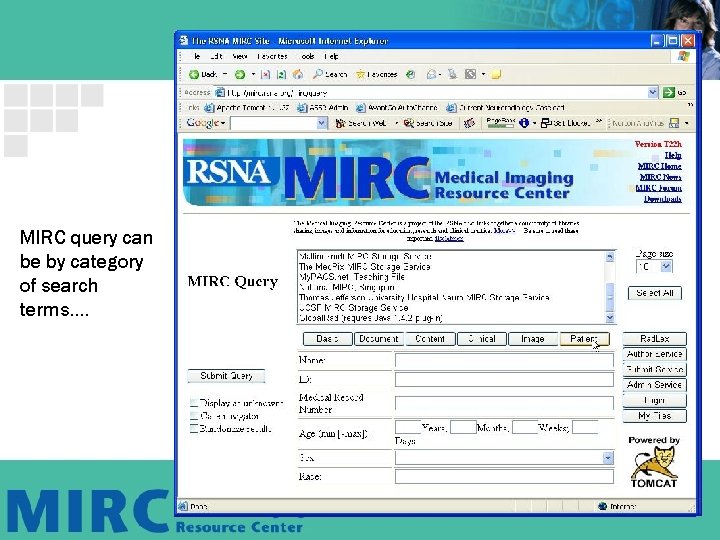720x540 pixels.
Task: Switch to the Basic query tab
Action: pyautogui.click(x=327, y=339)
